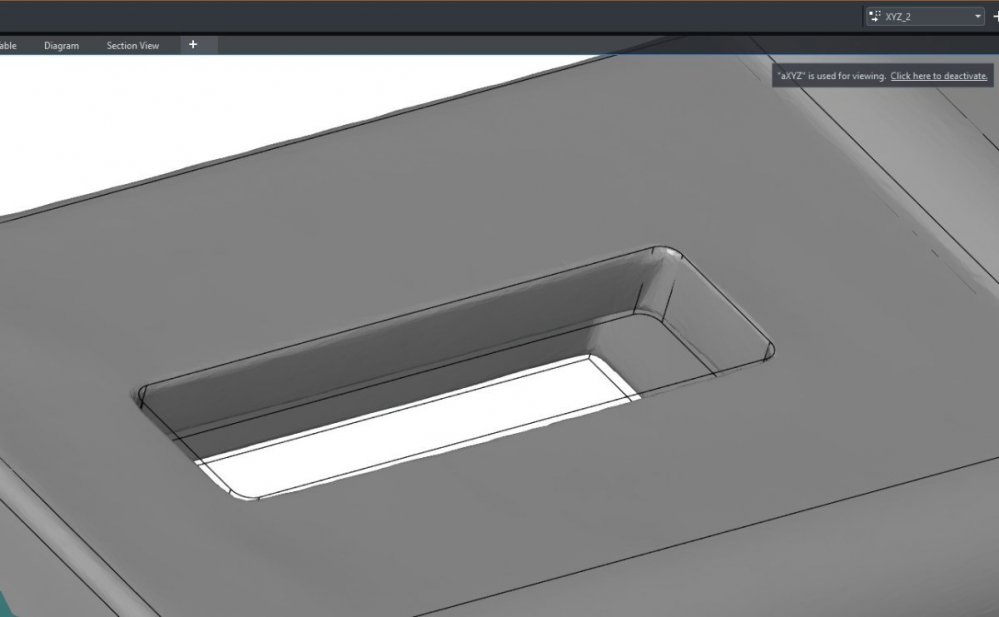Viewport: 999px width, 617px height.
Task: Click the rounded upper-right corner of the pocket
Action: 668,254
